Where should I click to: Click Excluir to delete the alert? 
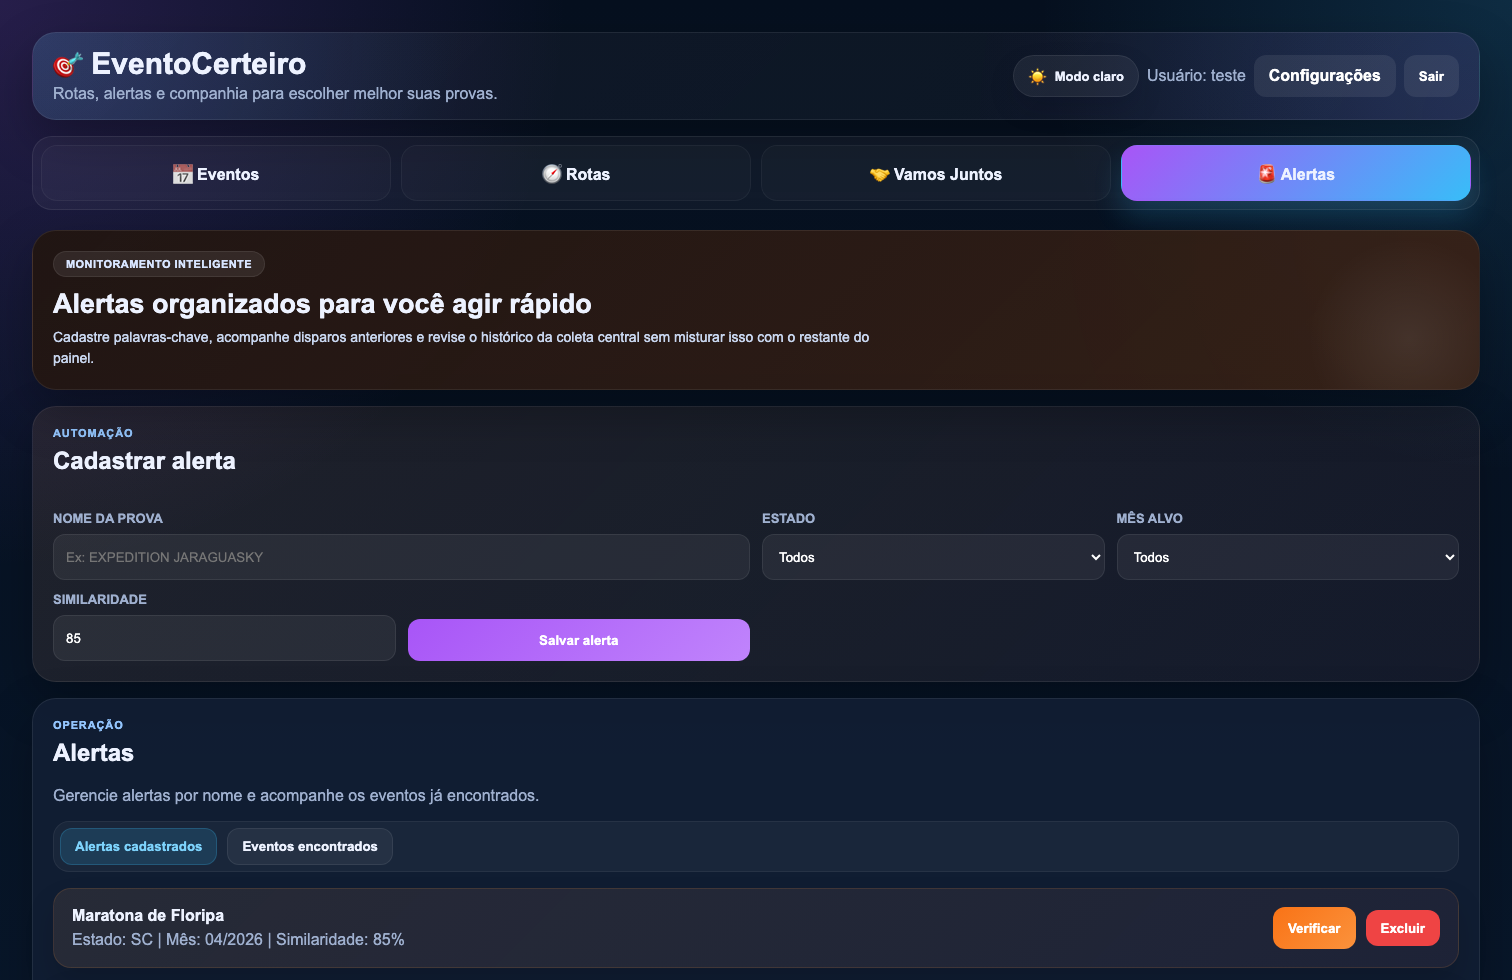click(x=1402, y=928)
